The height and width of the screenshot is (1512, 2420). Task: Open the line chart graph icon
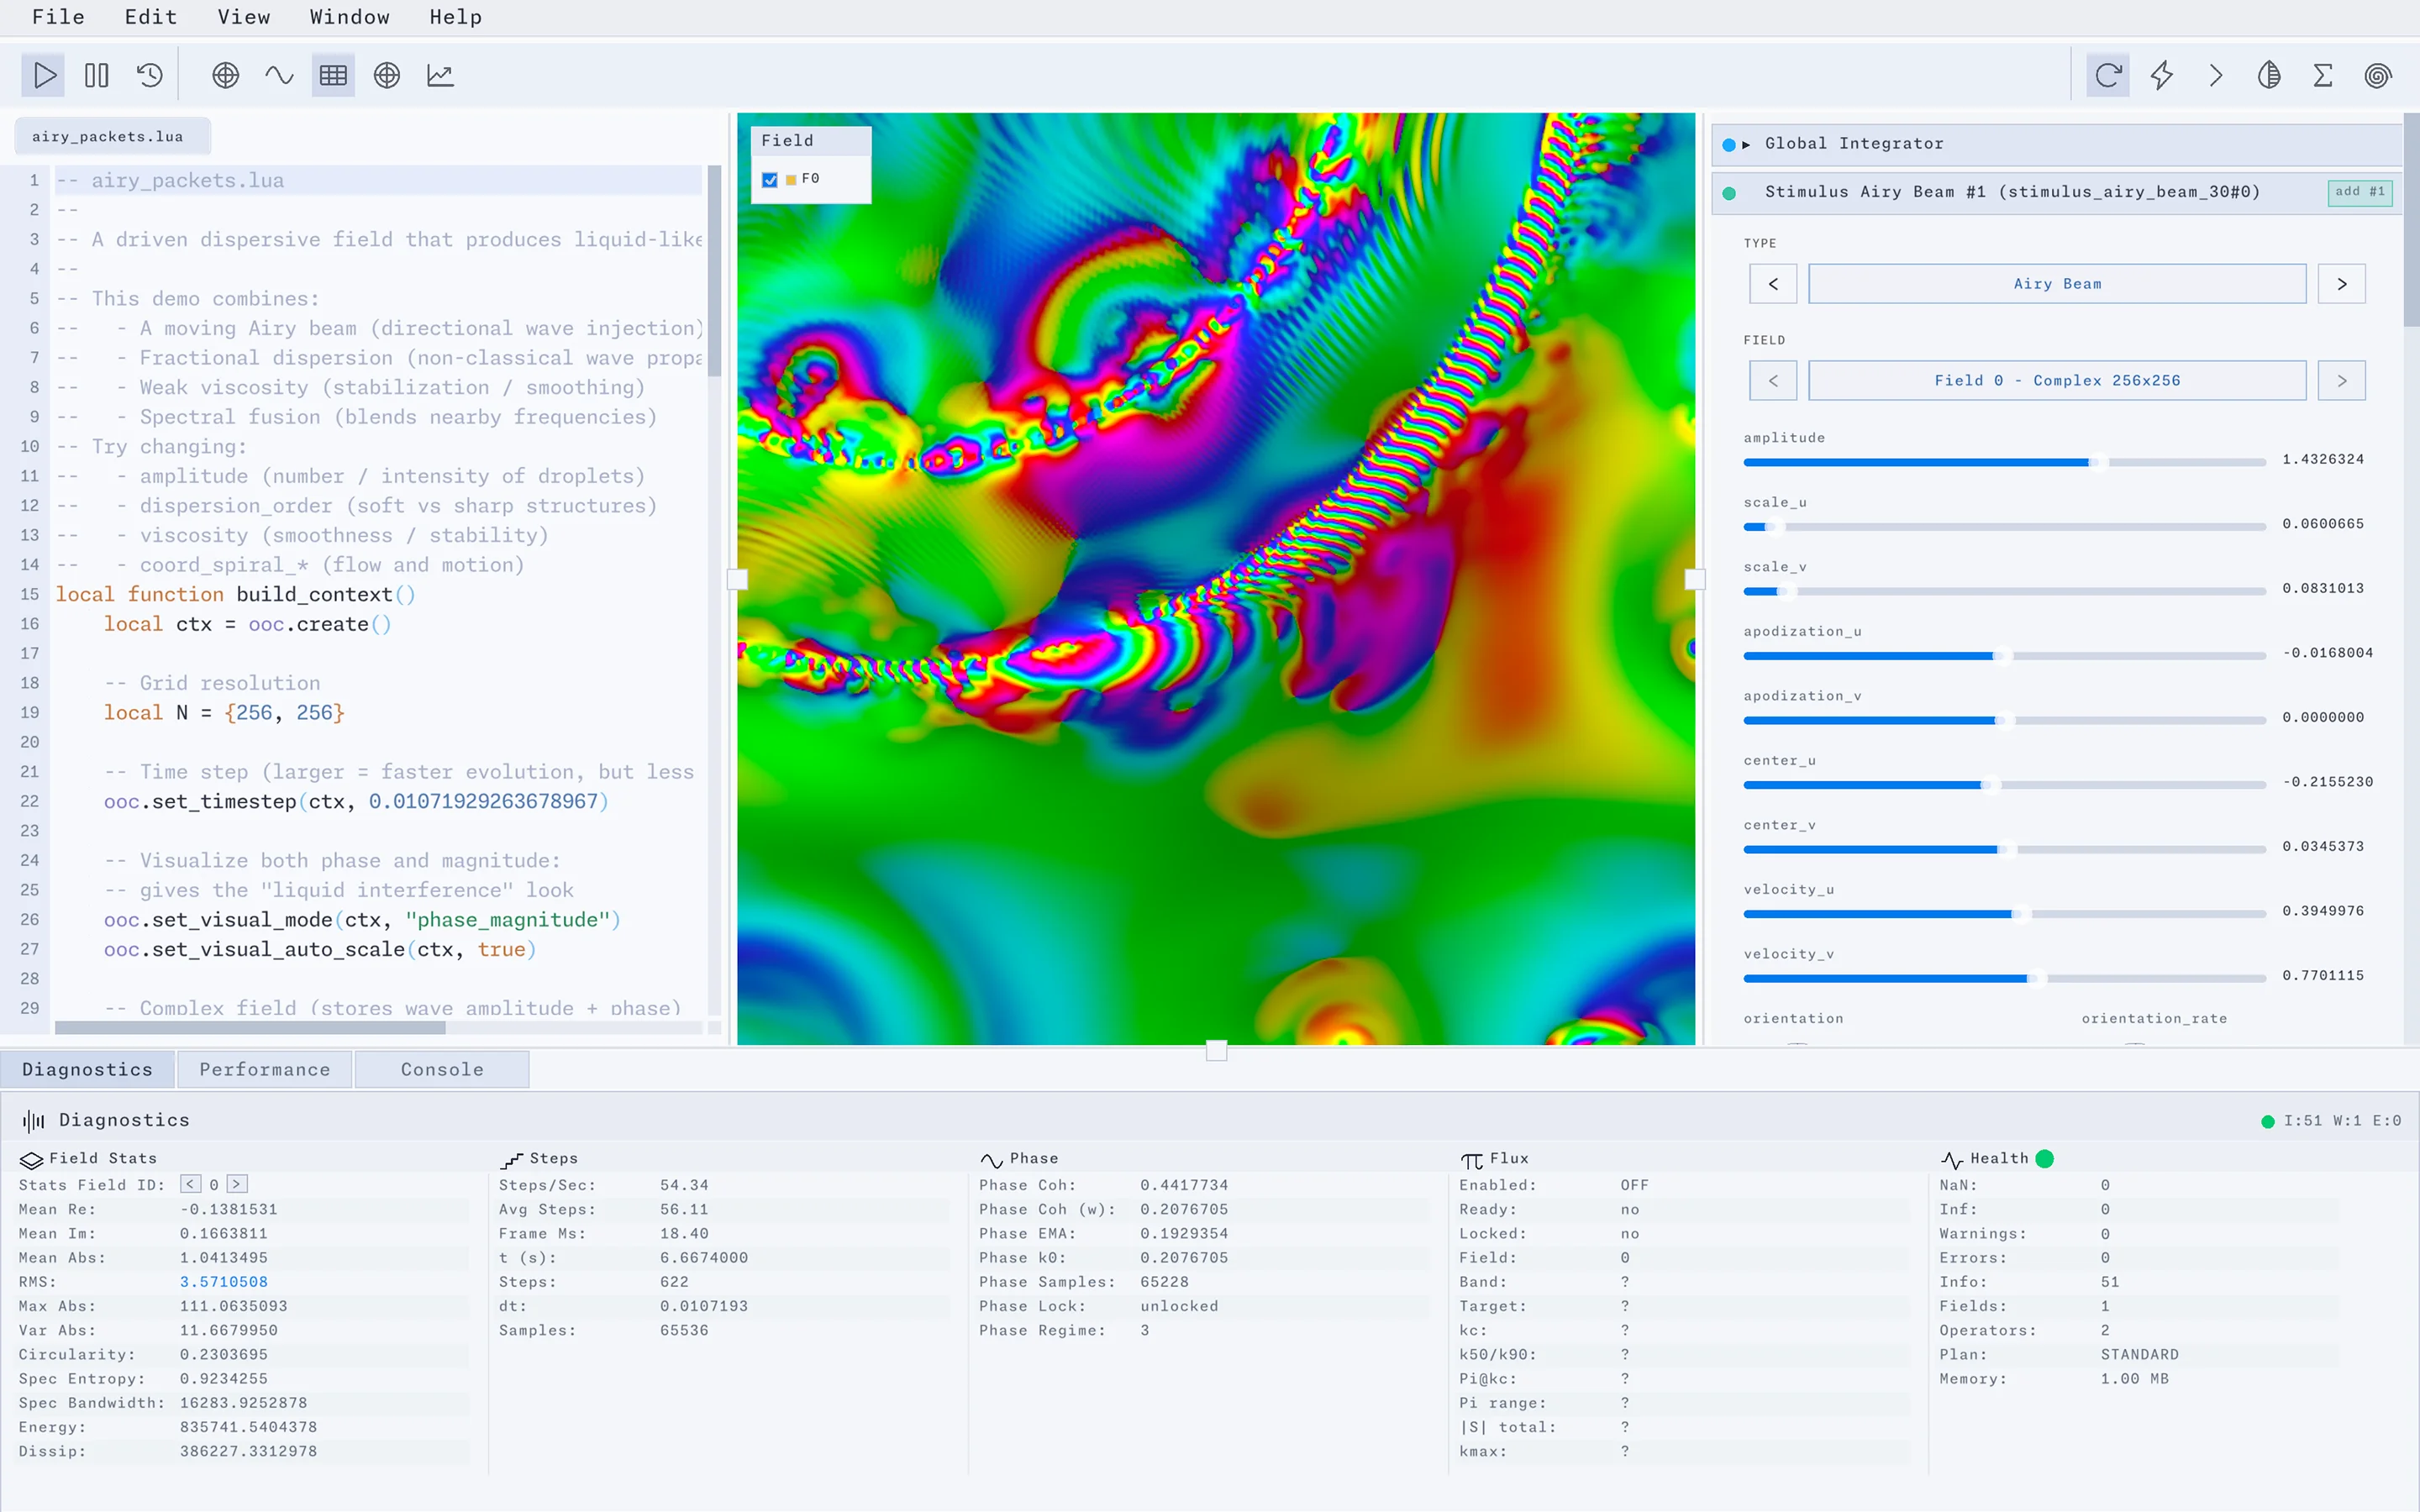coord(440,75)
